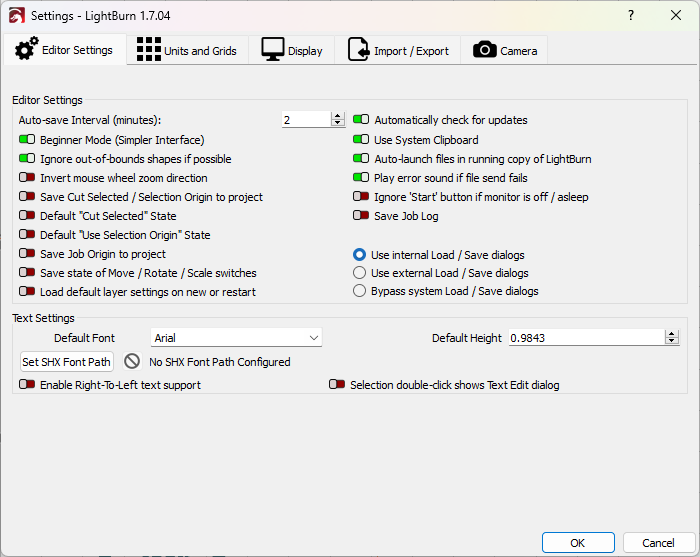Toggle Play error sound if file send fails
Screen dimensions: 700x557
[x=361, y=178]
